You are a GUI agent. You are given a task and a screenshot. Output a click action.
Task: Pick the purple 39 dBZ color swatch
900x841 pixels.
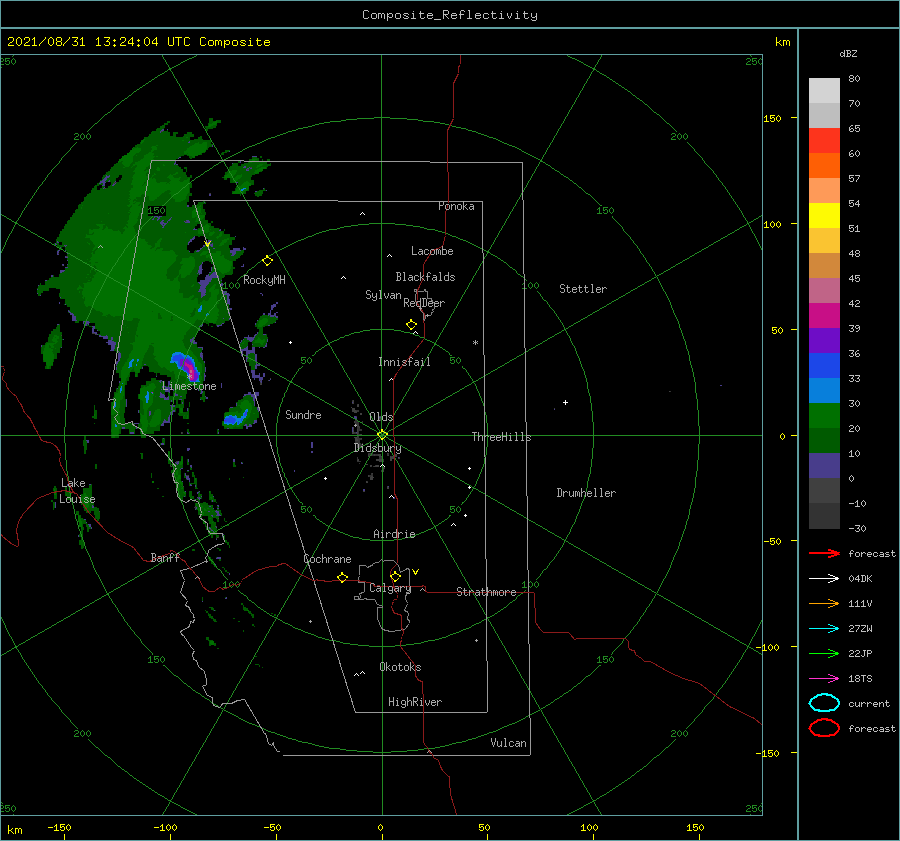(824, 341)
